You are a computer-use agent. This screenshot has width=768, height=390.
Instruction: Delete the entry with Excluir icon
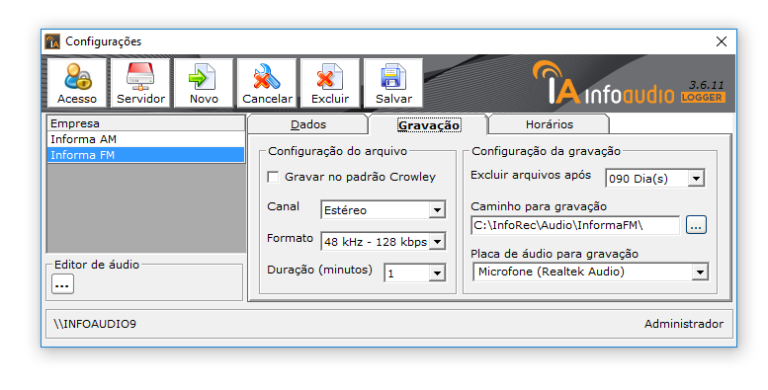point(330,83)
